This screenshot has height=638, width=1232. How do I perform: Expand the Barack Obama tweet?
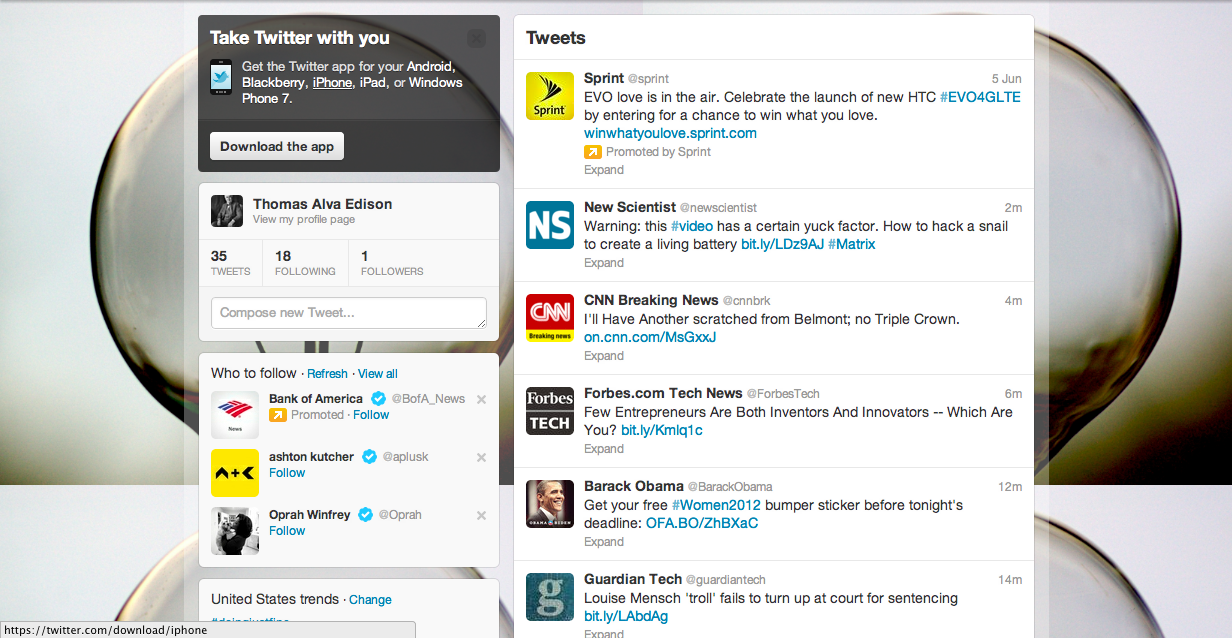[604, 542]
